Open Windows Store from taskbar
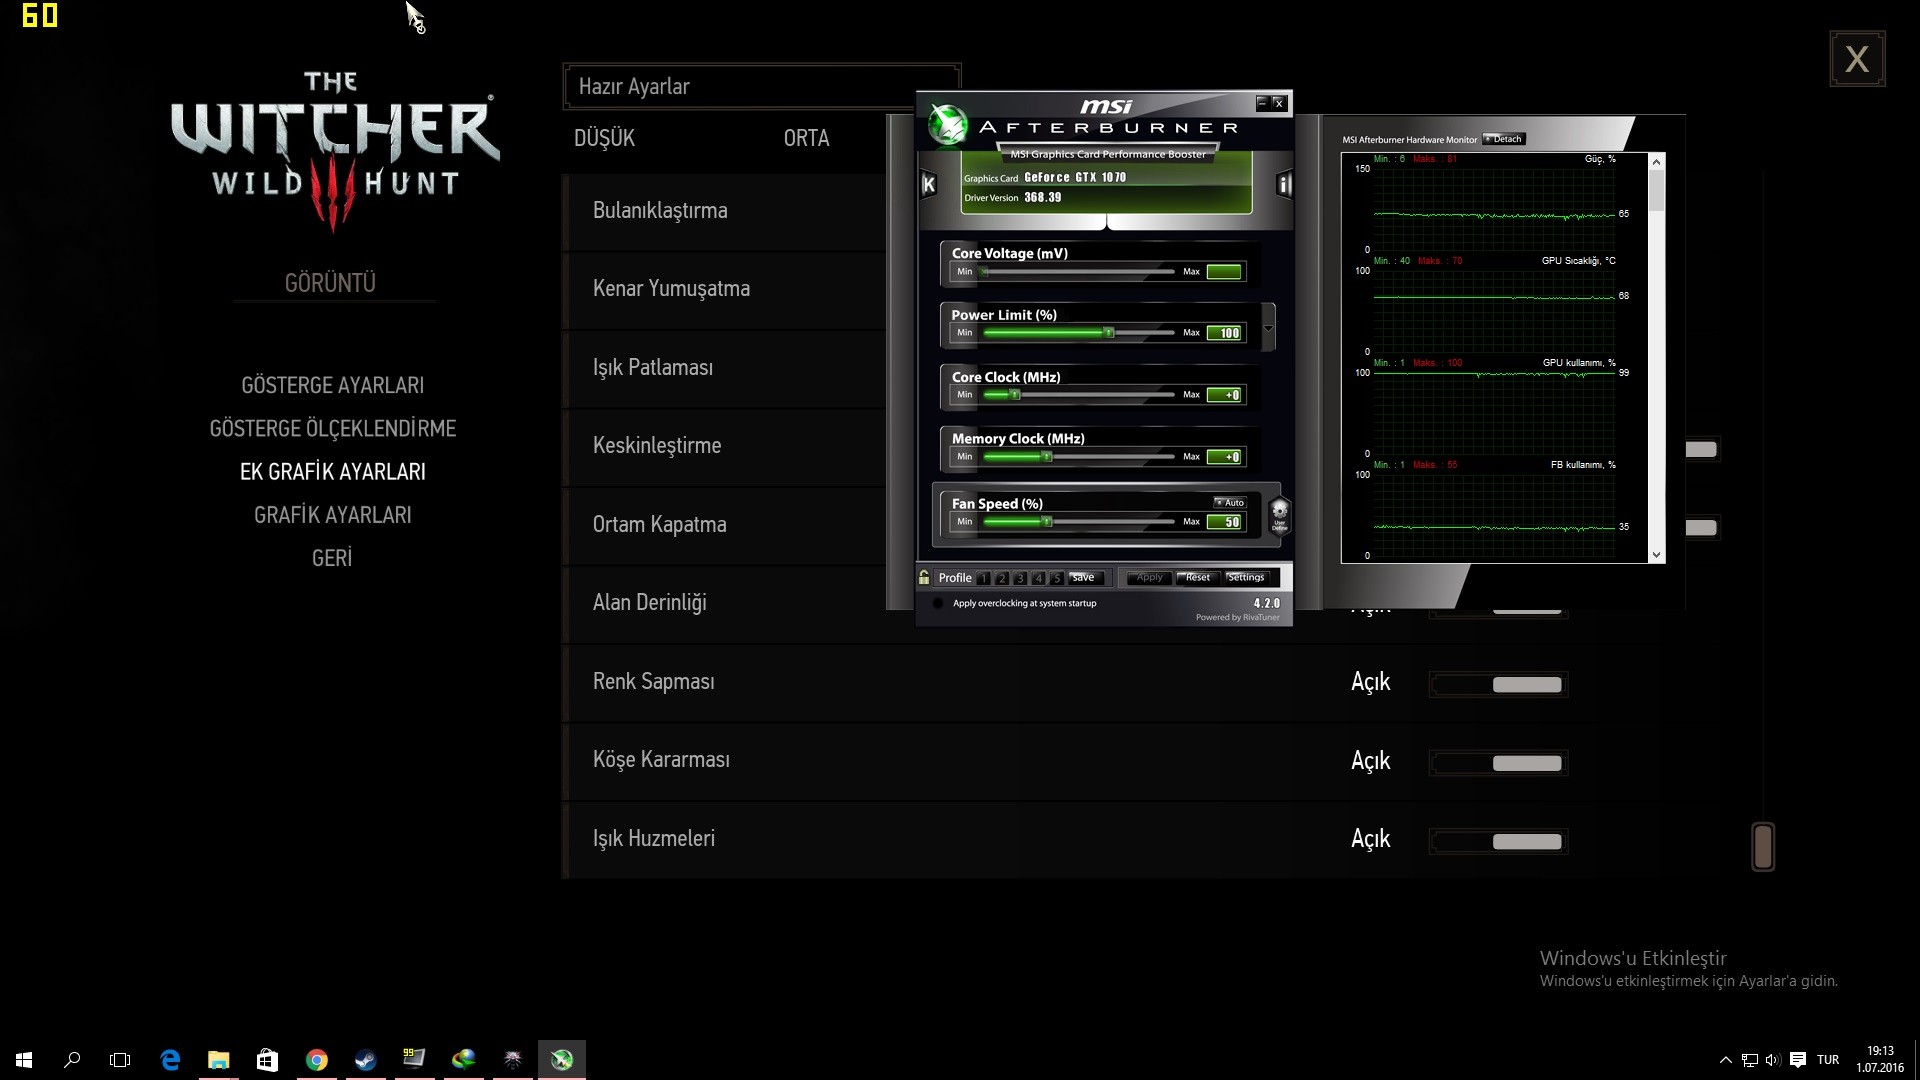 tap(267, 1060)
